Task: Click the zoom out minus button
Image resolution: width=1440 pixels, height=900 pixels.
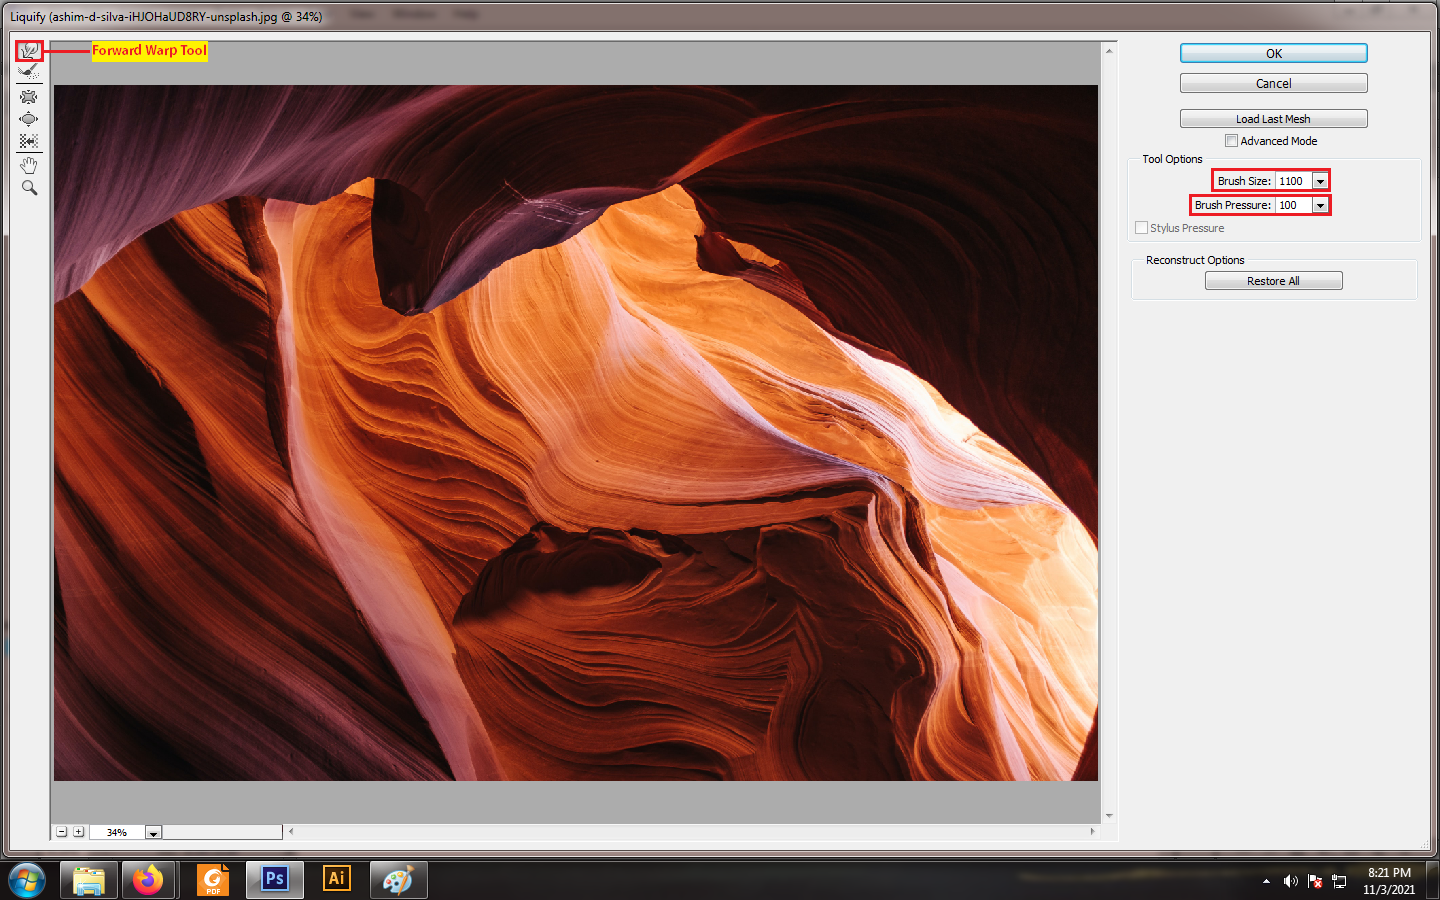Action: [x=62, y=832]
